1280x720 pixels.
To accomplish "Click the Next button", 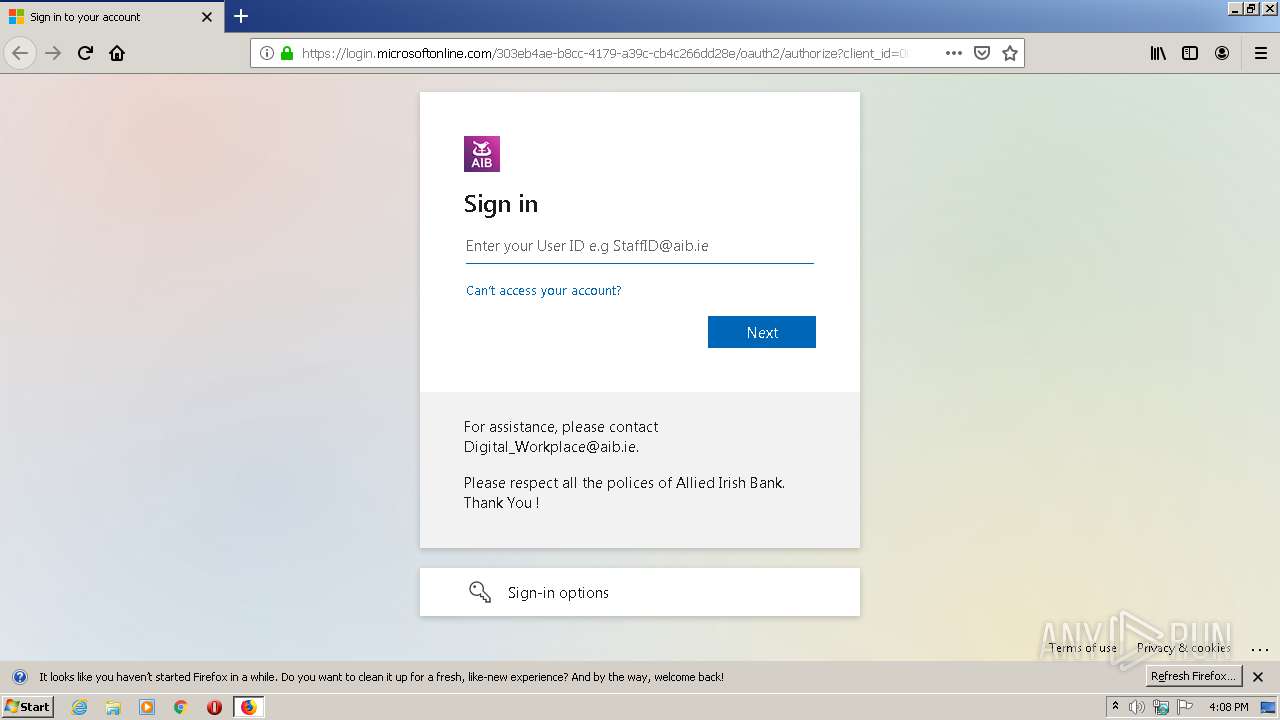I will point(762,332).
